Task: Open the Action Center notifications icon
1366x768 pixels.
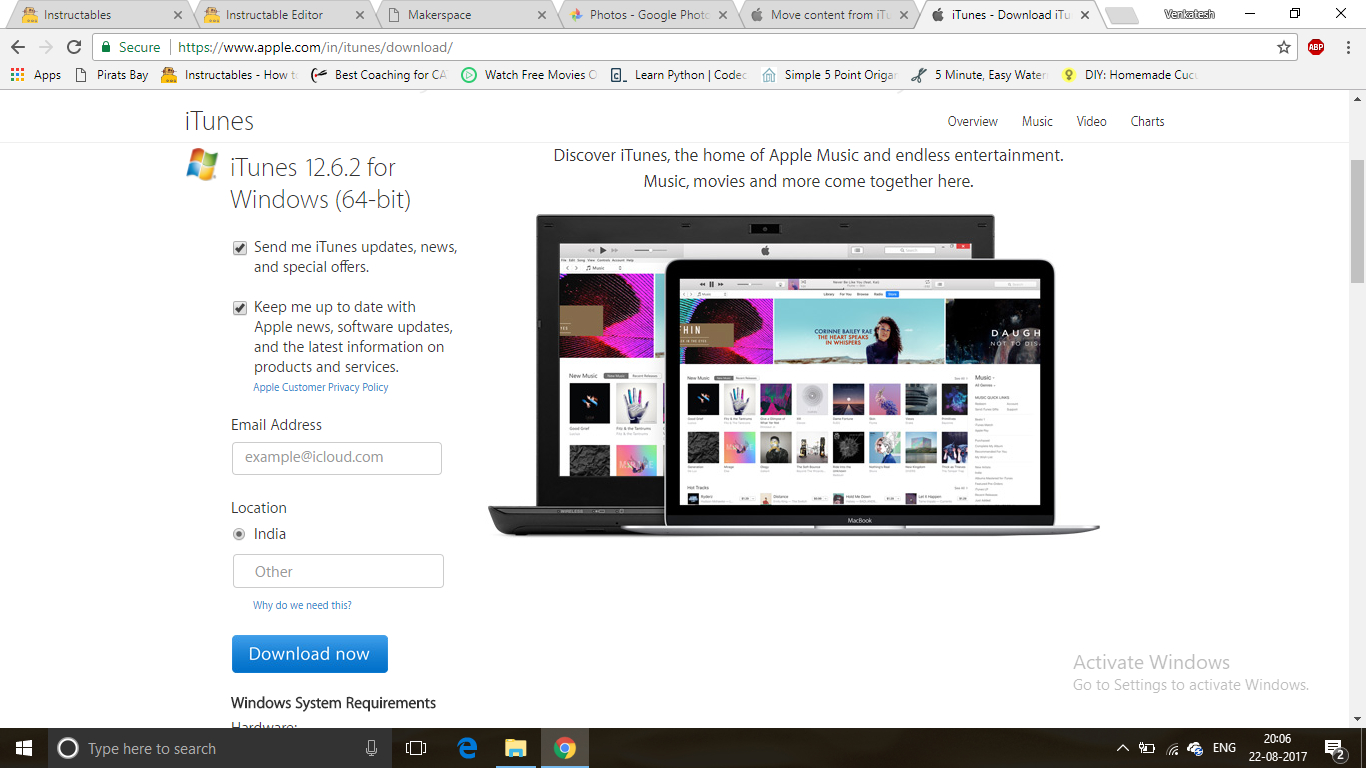Action: click(x=1334, y=748)
